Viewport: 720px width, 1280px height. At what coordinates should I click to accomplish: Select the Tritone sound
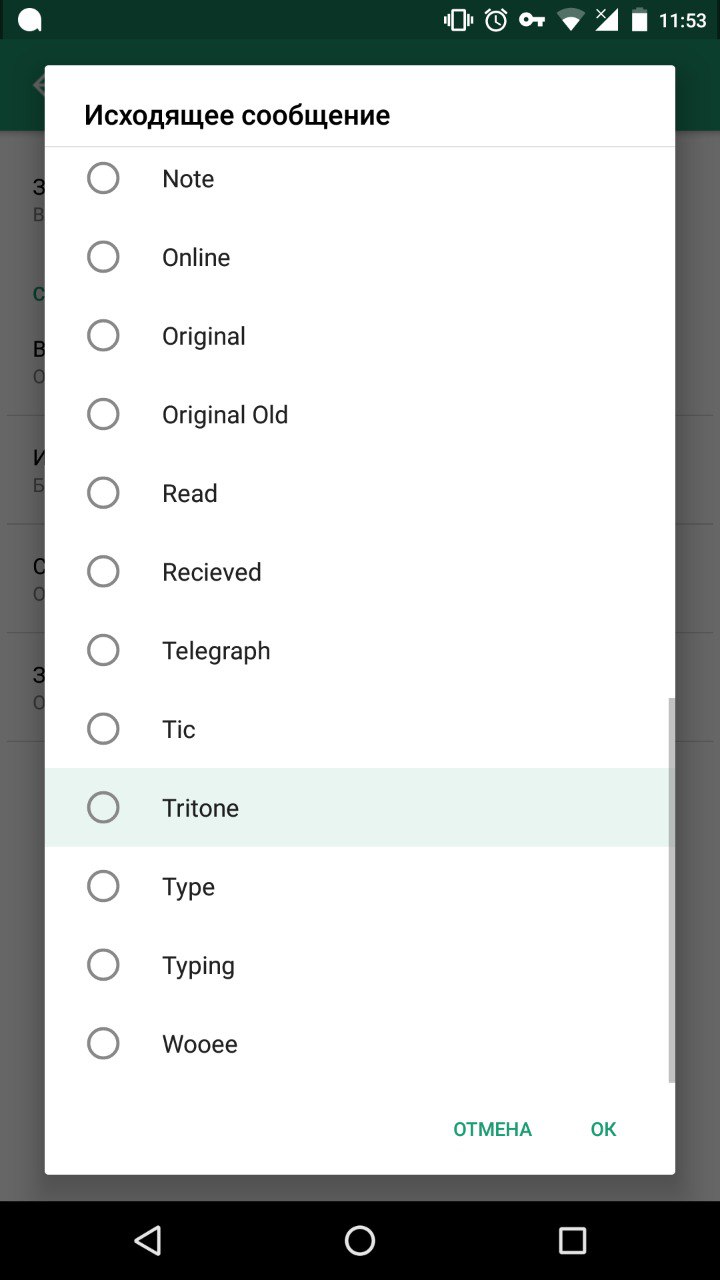pos(103,808)
